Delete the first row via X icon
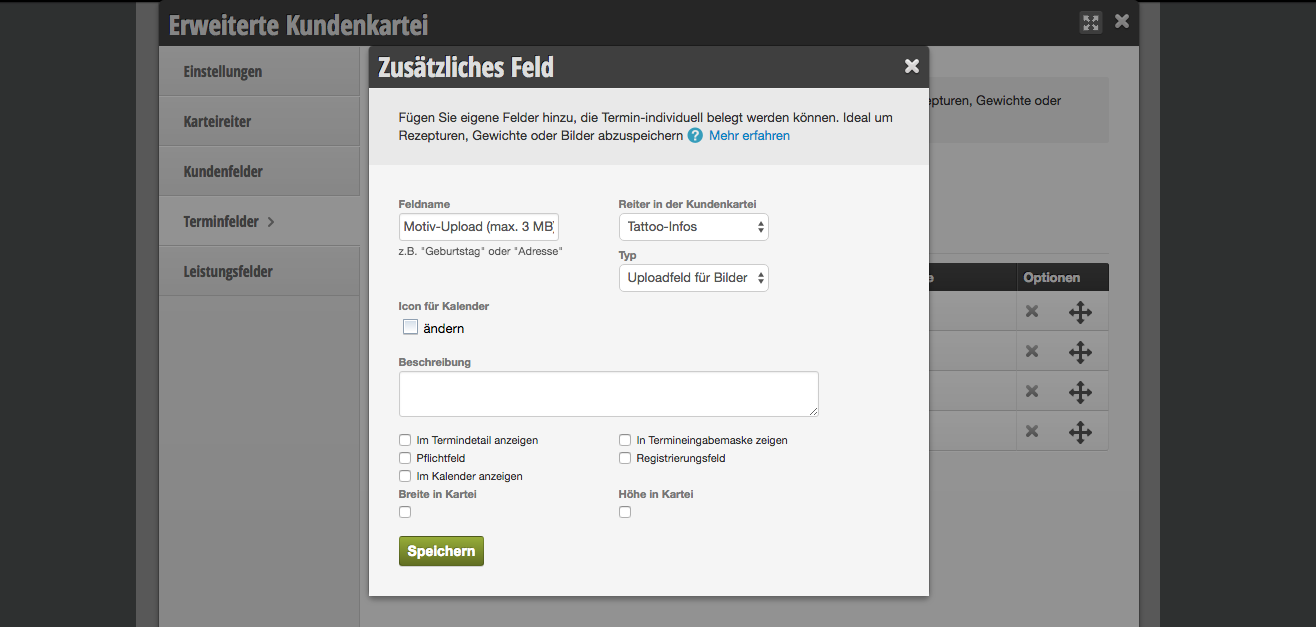Screen dimensions: 1316x627 (1032, 312)
